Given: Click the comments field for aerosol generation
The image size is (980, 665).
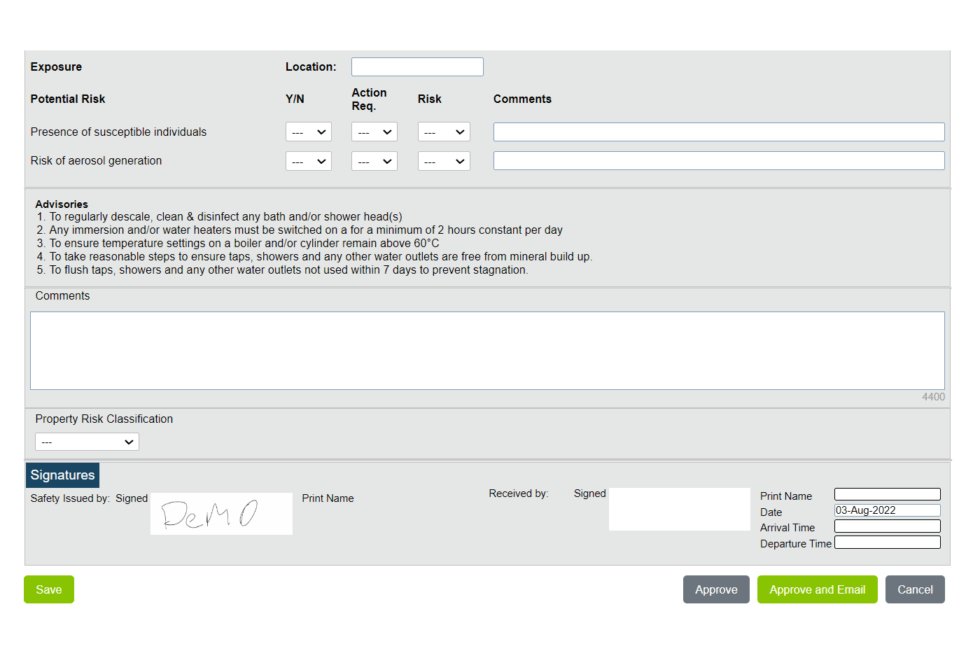Looking at the screenshot, I should click(x=718, y=160).
